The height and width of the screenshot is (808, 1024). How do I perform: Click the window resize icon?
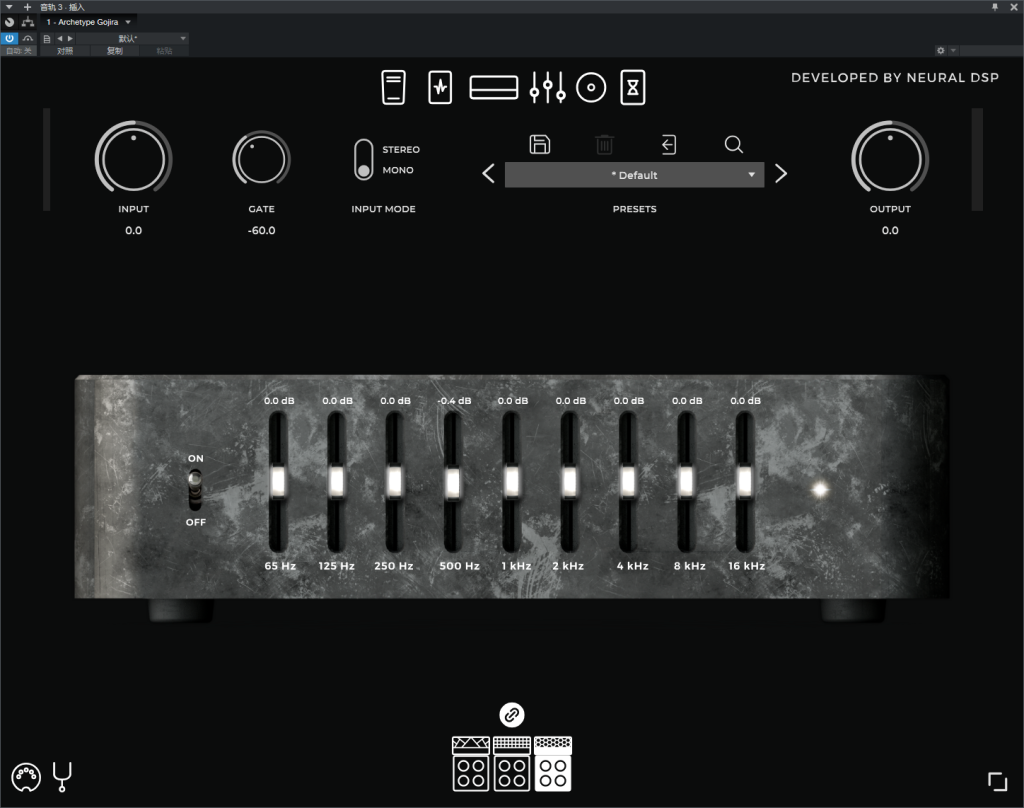click(x=997, y=781)
